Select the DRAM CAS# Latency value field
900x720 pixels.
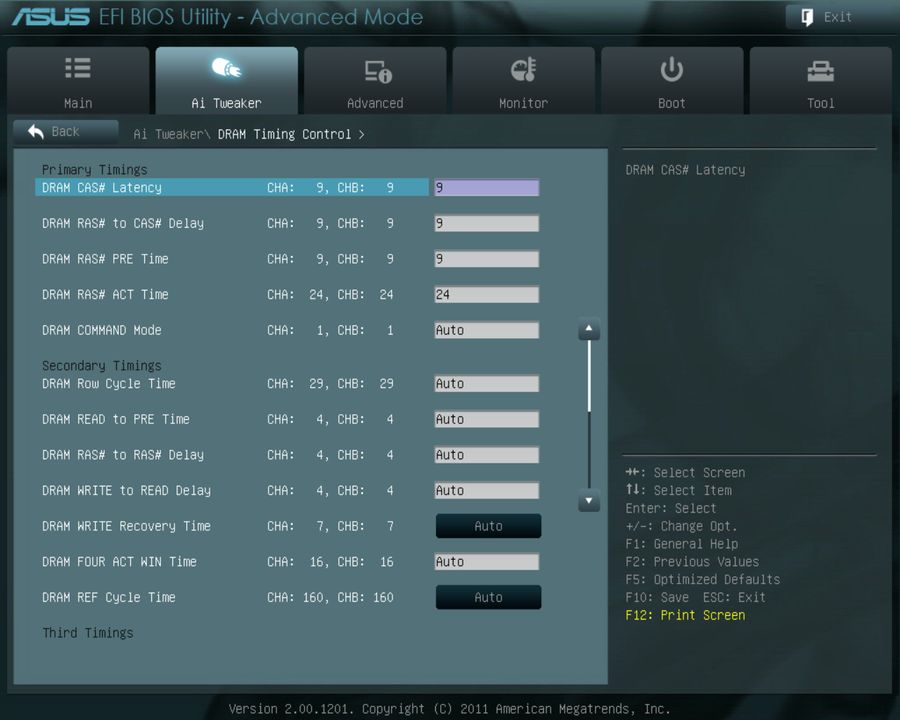(486, 187)
